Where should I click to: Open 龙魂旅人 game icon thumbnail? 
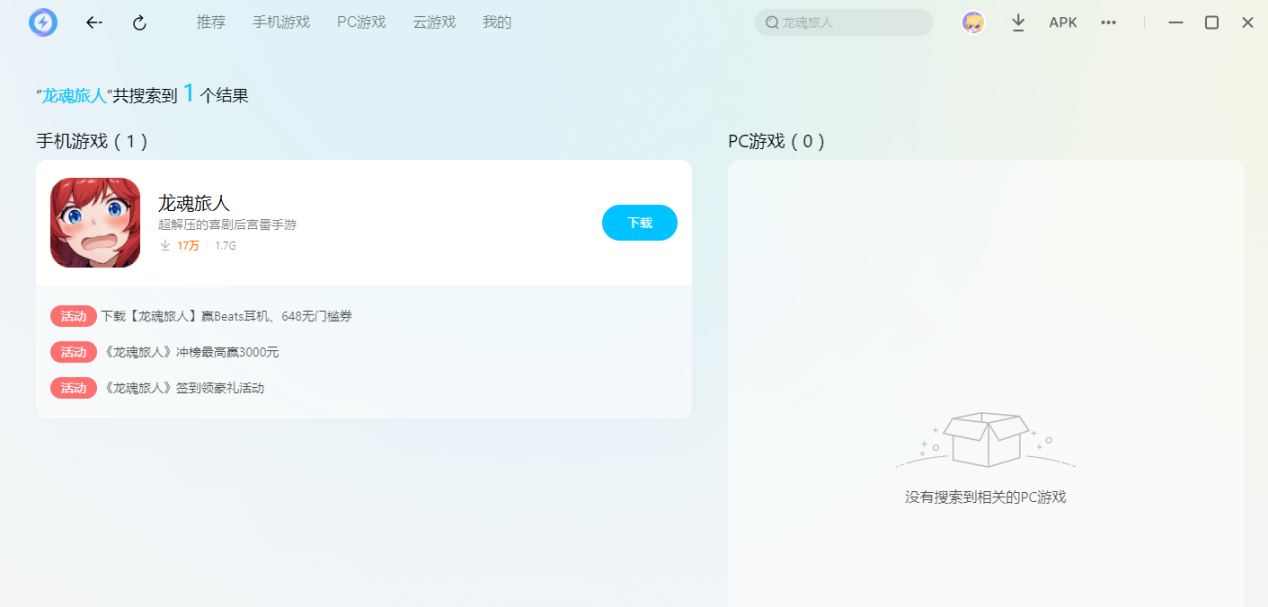(x=95, y=223)
